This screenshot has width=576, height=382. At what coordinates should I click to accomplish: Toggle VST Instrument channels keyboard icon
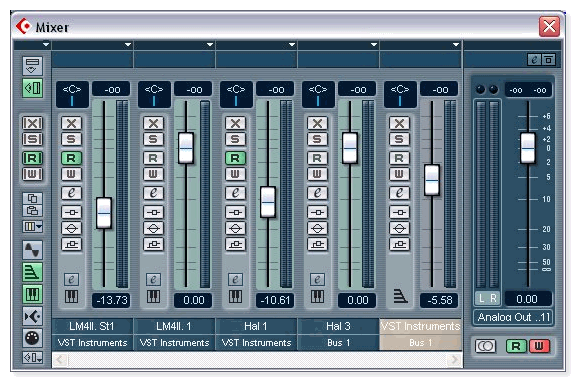click(x=32, y=294)
